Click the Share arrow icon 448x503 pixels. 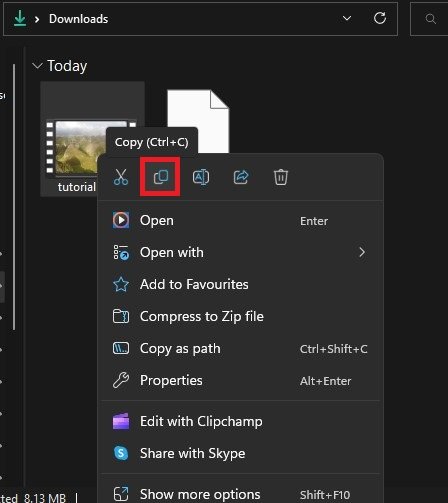tap(241, 177)
